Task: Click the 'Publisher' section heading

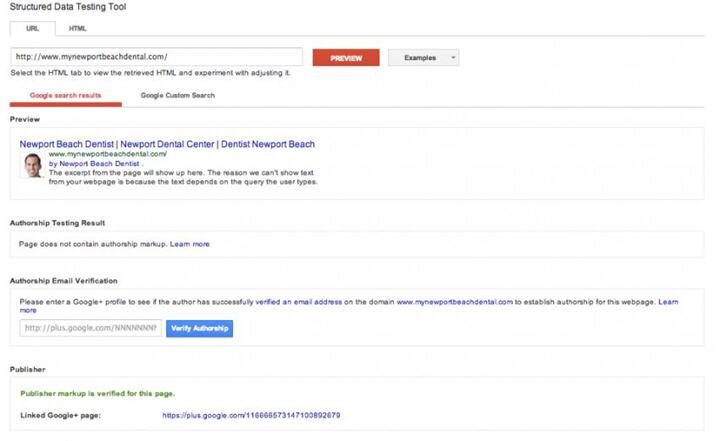Action: point(28,370)
